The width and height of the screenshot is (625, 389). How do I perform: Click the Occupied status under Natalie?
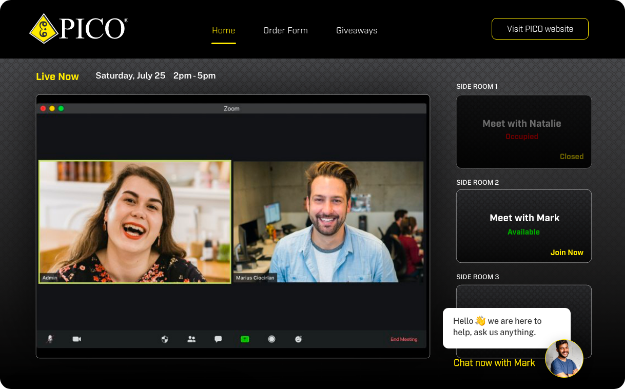[522, 136]
